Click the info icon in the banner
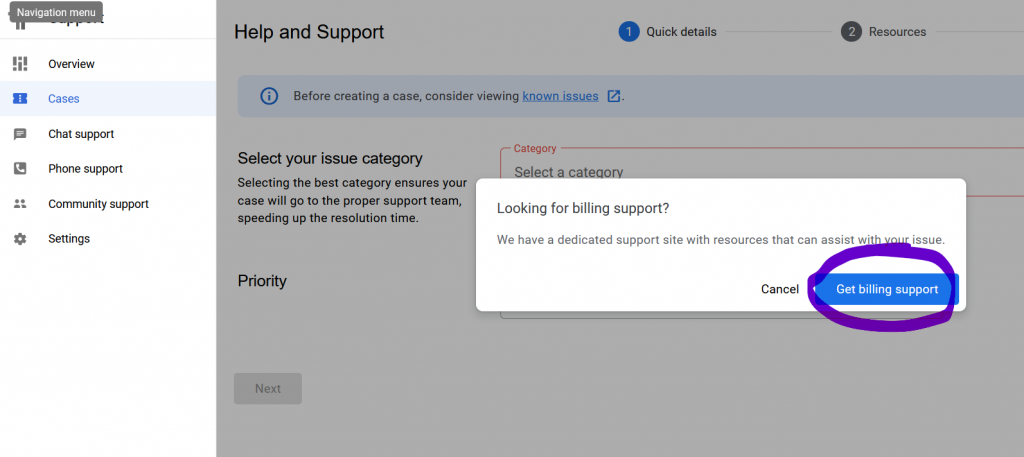Viewport: 1024px width, 457px height. 269,96
